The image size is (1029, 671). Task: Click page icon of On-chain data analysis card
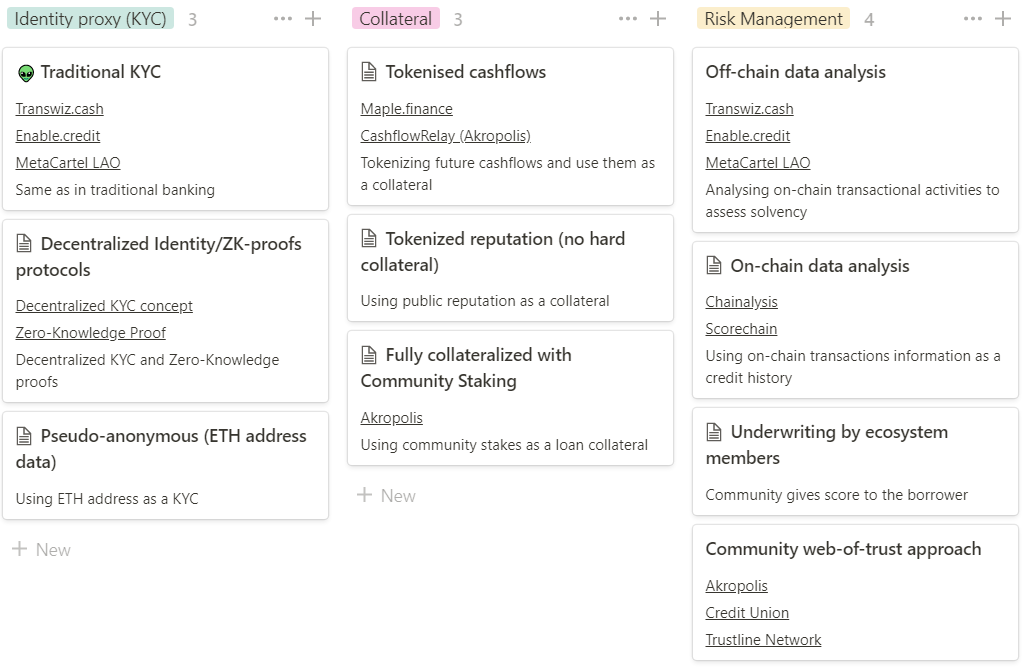click(714, 265)
